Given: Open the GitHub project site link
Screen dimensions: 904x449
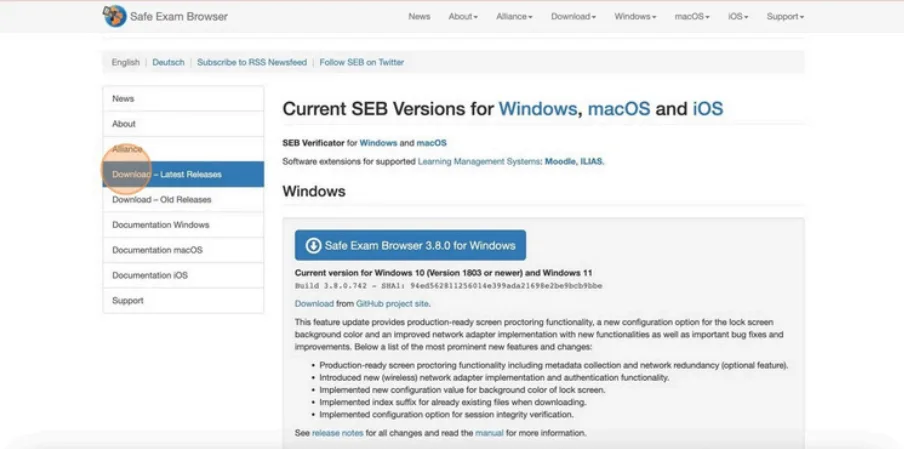Looking at the screenshot, I should pos(392,304).
